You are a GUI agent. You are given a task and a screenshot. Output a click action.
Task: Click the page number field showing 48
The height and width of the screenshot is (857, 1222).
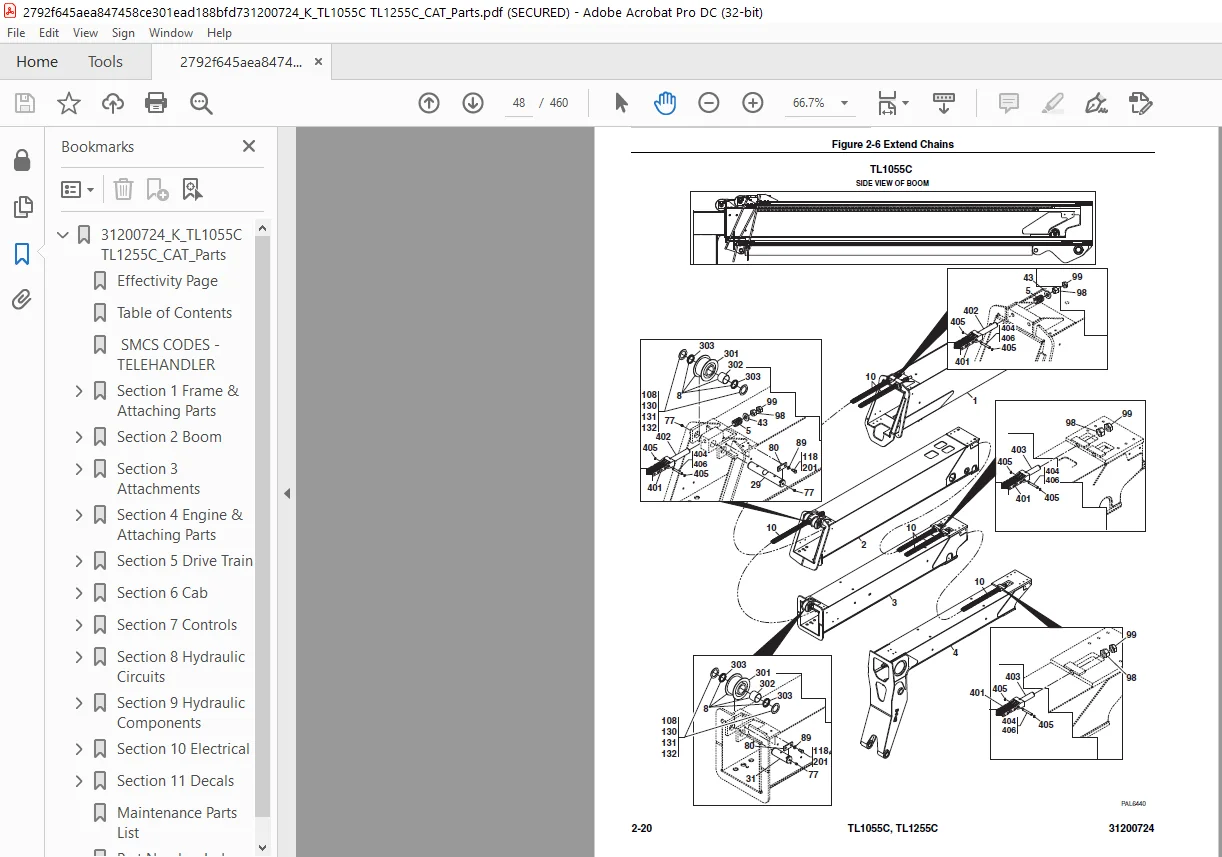[519, 103]
